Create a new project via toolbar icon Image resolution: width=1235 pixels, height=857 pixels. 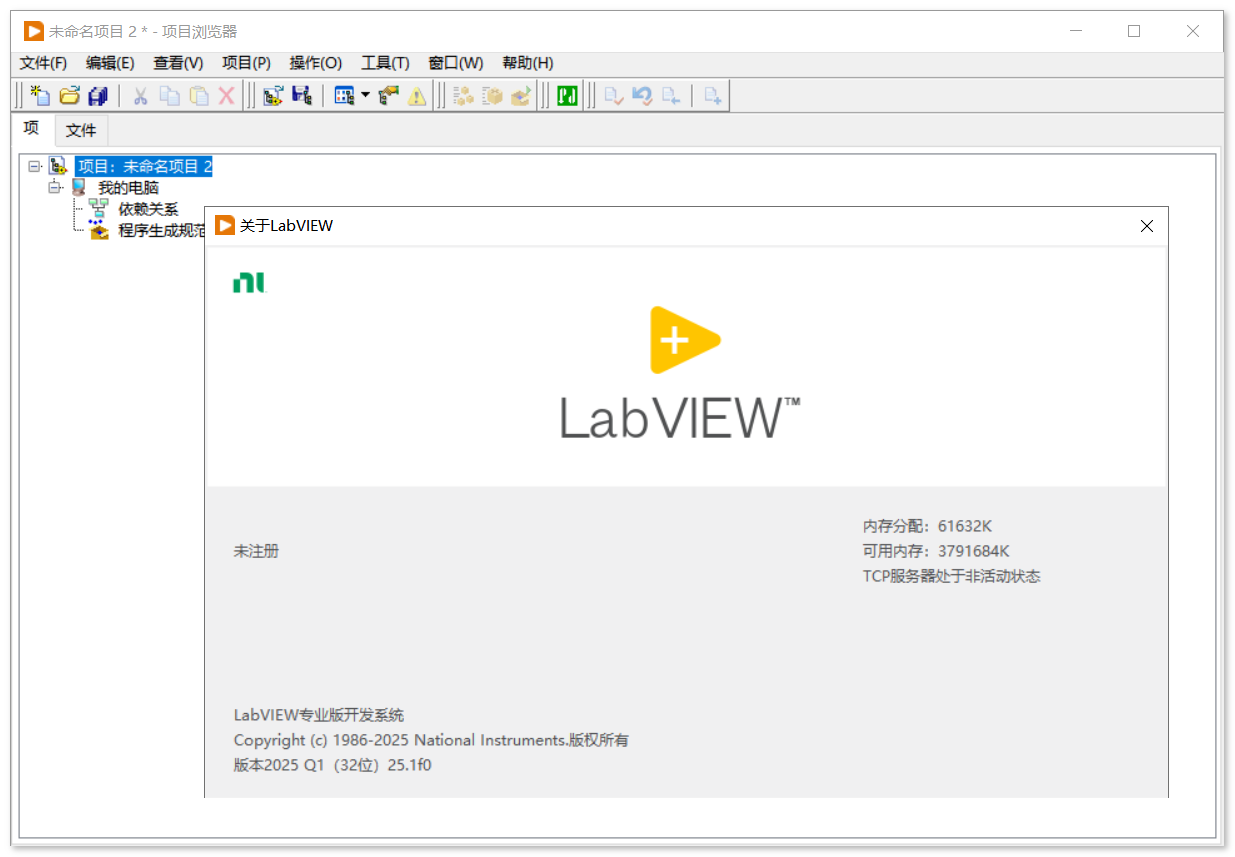[40, 96]
